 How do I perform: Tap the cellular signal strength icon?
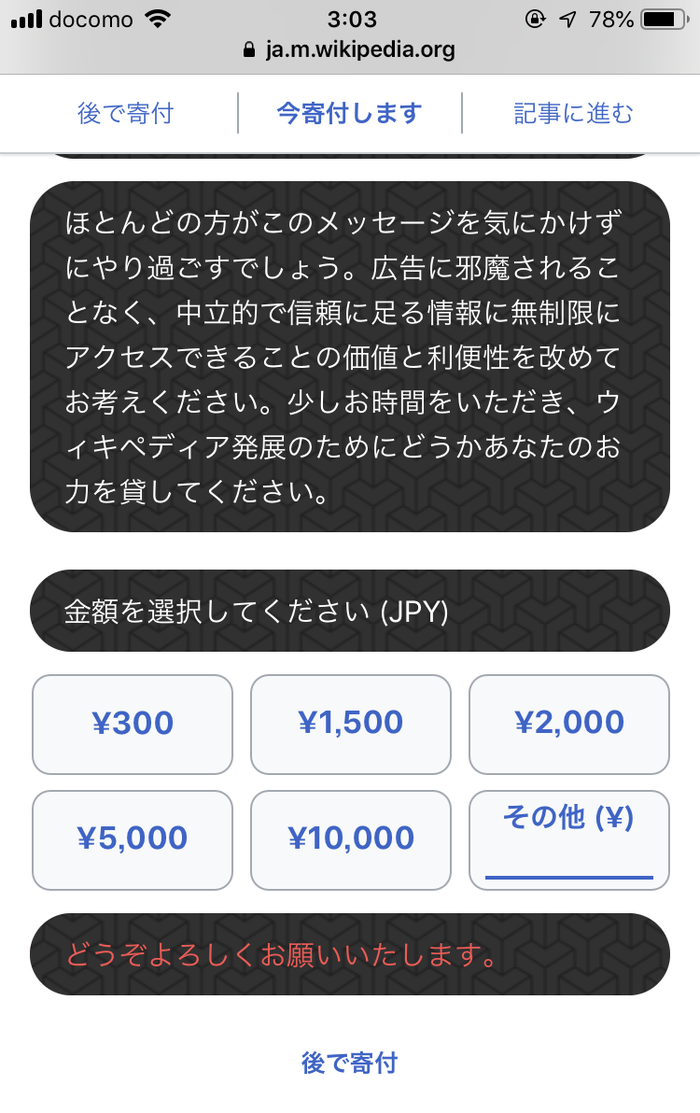pos(26,18)
